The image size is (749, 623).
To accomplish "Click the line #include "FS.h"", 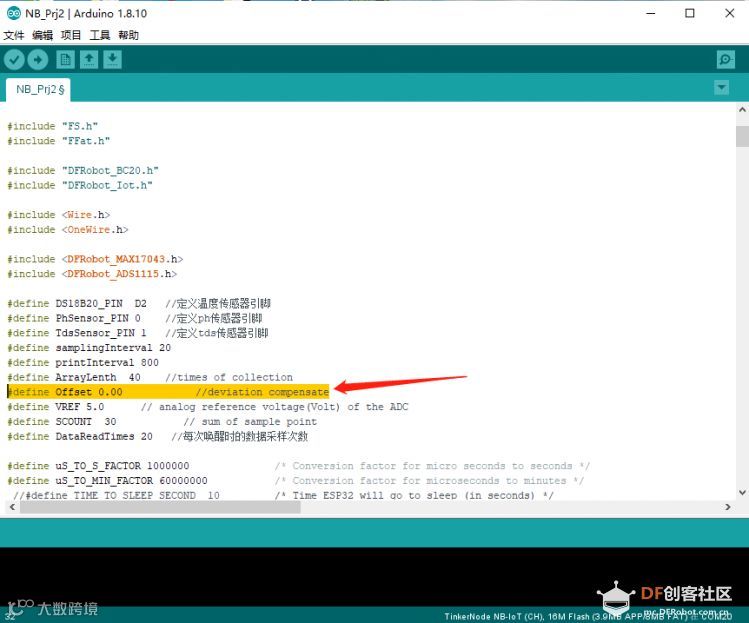I will (53, 126).
